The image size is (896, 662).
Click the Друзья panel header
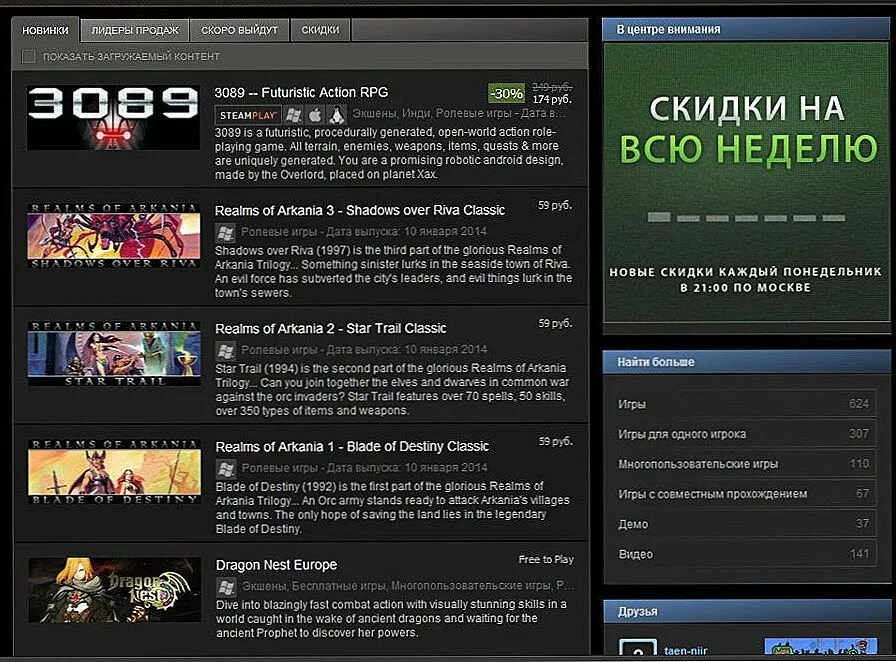coord(747,611)
